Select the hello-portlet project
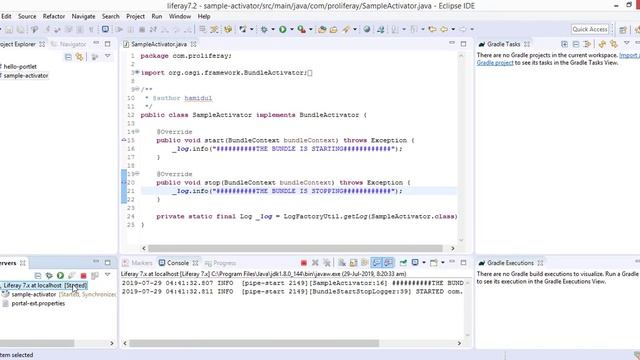Screen dimensions: 640x360 click(20, 67)
